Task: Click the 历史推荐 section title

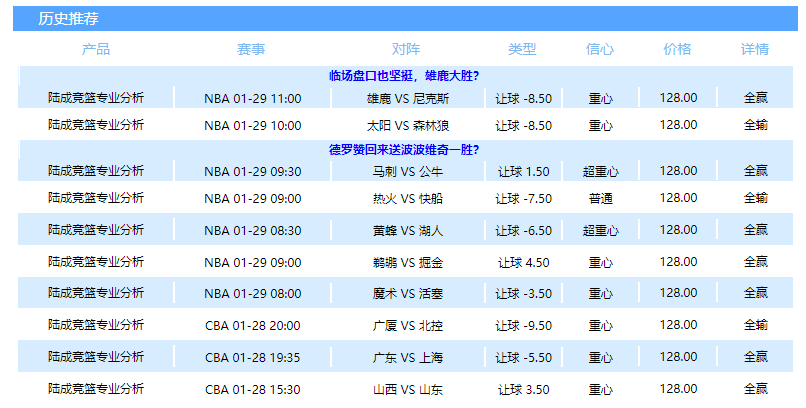Action: click(x=68, y=19)
